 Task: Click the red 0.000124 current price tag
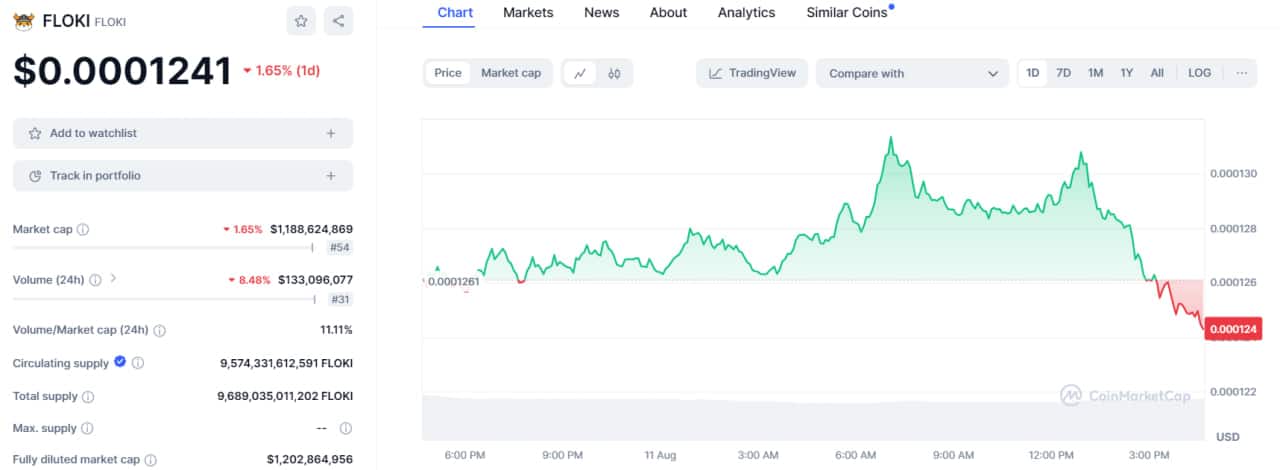click(1233, 329)
